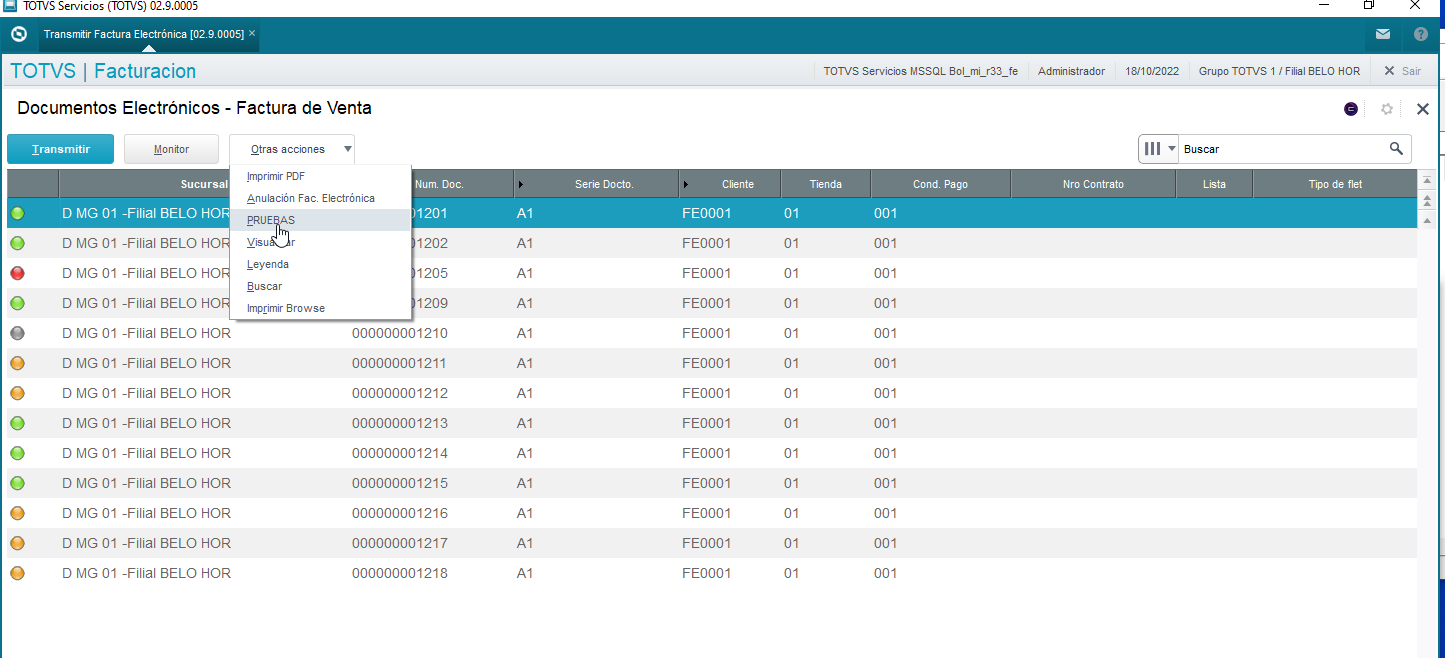Image resolution: width=1445 pixels, height=658 pixels.
Task: Select orange status of row 000000001218
Action: coord(17,573)
